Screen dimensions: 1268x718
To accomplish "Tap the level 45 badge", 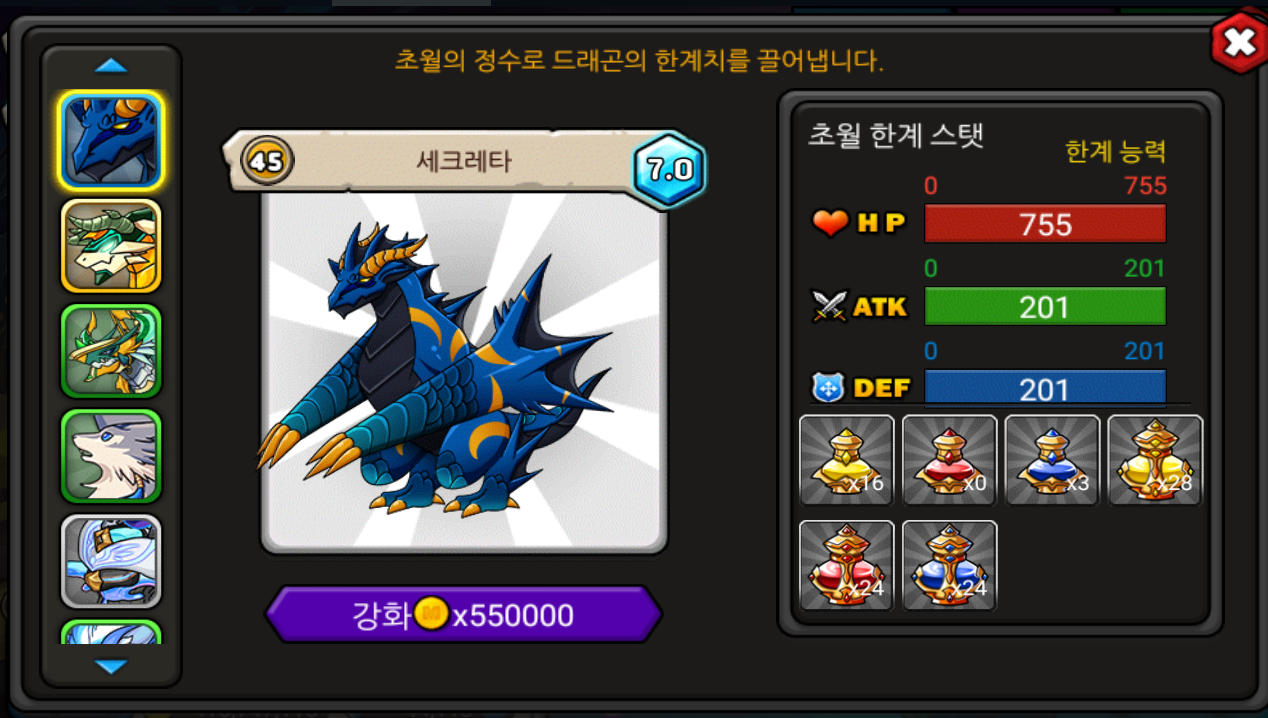I will click(x=267, y=160).
